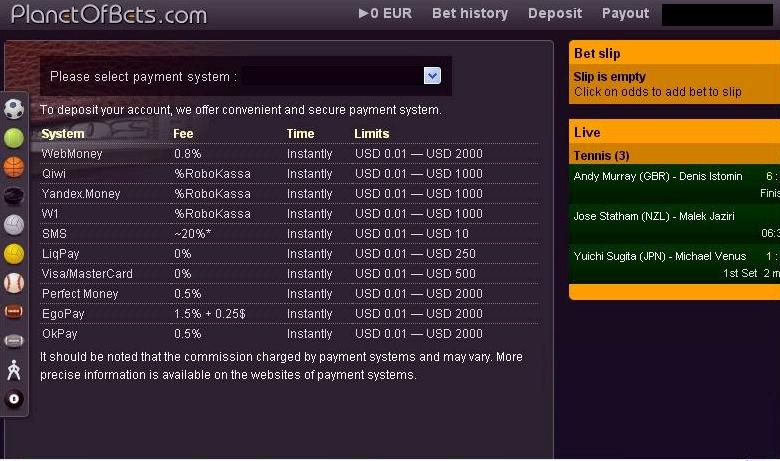The width and height of the screenshot is (780, 461).
Task: Select the WebMoney payment system row
Action: (x=289, y=154)
